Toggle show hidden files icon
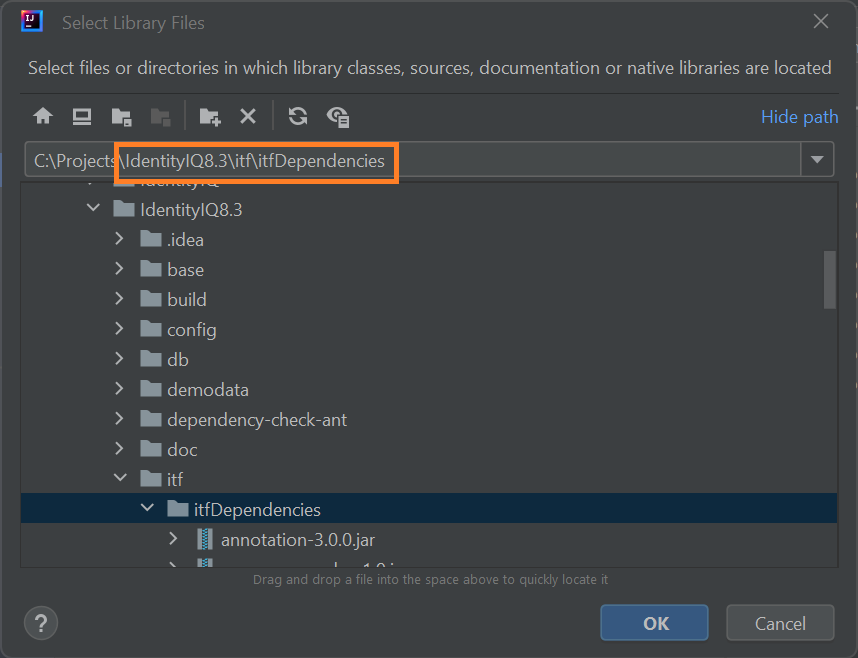Image resolution: width=858 pixels, height=658 pixels. 338,117
